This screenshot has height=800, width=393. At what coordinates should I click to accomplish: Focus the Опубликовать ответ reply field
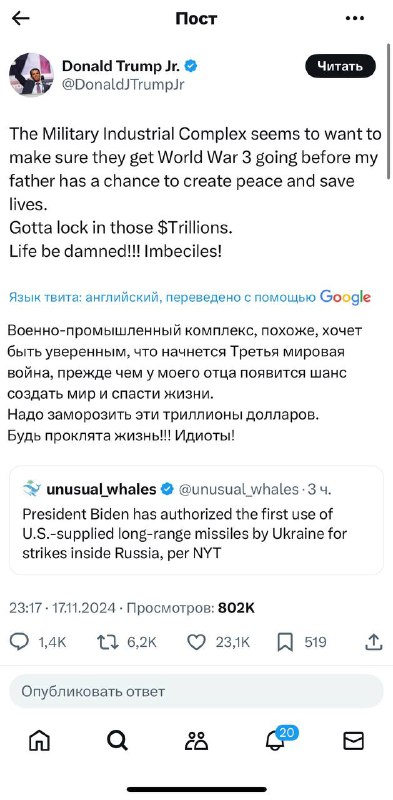[196, 691]
